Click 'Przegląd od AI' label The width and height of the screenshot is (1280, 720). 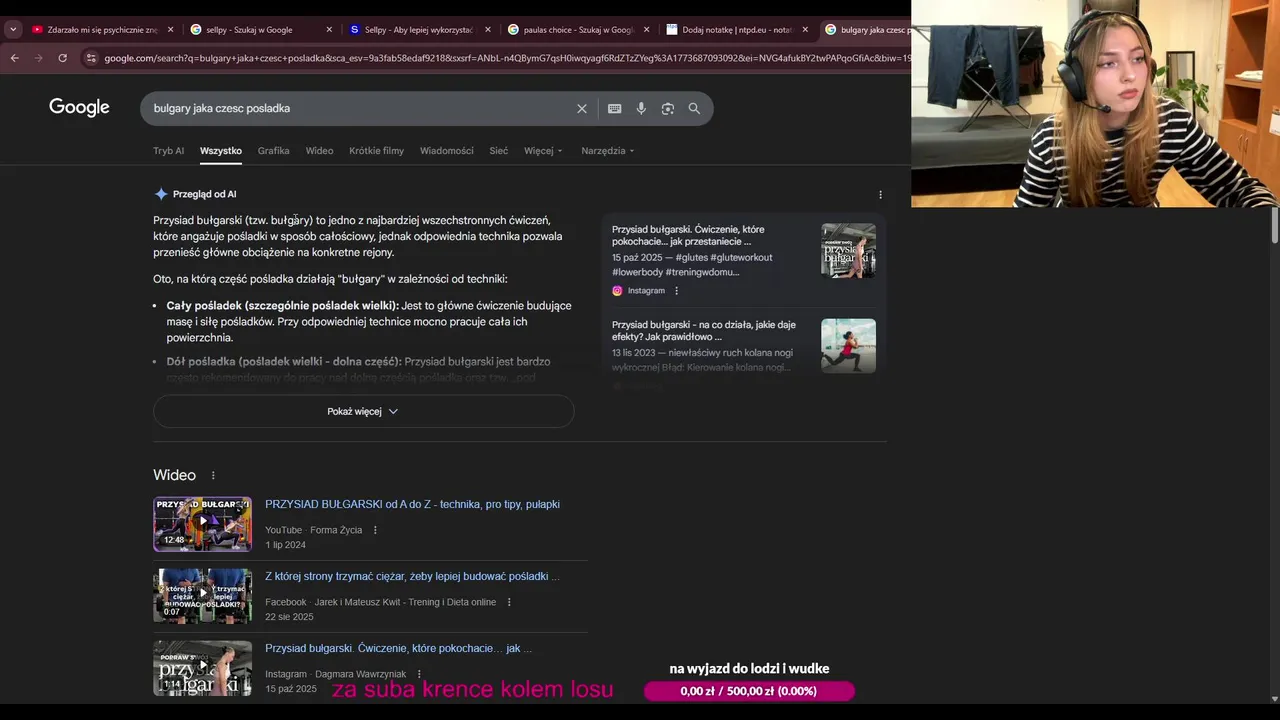tap(204, 194)
